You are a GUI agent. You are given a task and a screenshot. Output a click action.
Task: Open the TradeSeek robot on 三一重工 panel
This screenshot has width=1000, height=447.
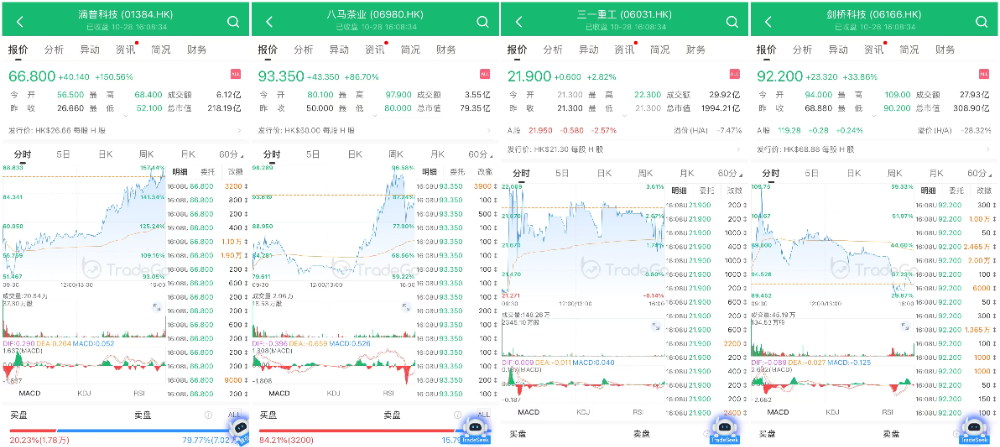pos(724,430)
